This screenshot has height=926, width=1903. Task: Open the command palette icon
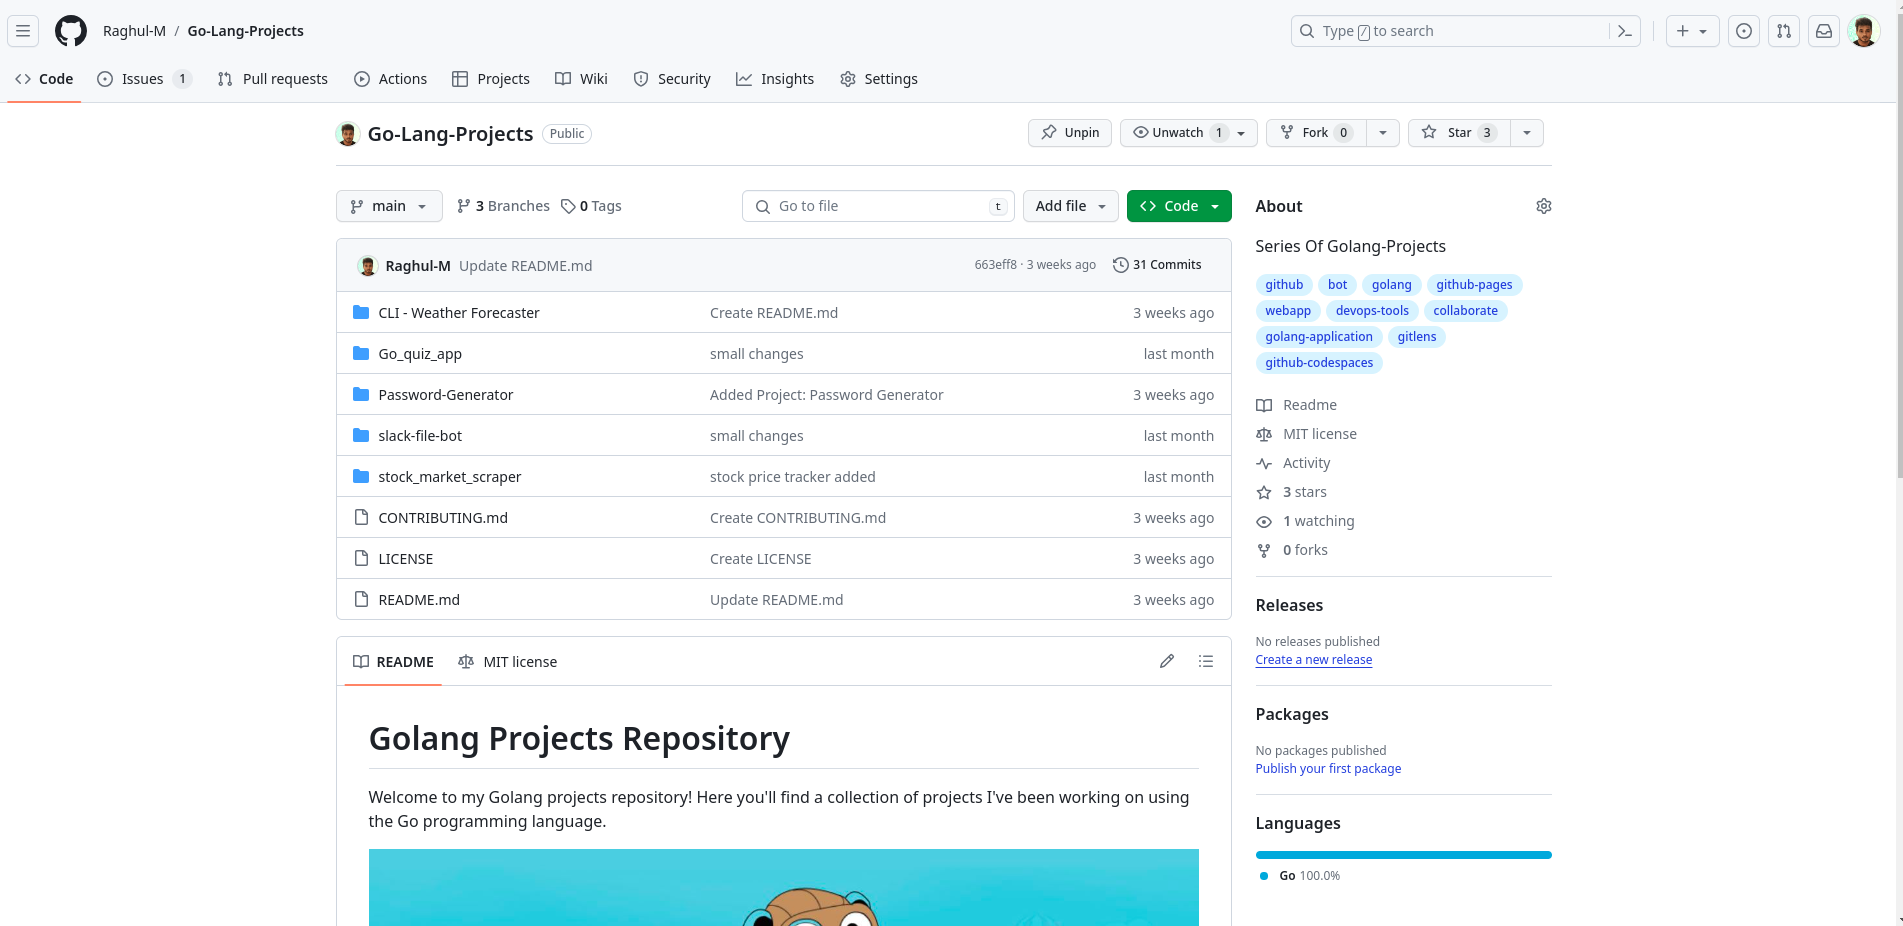(x=1625, y=31)
